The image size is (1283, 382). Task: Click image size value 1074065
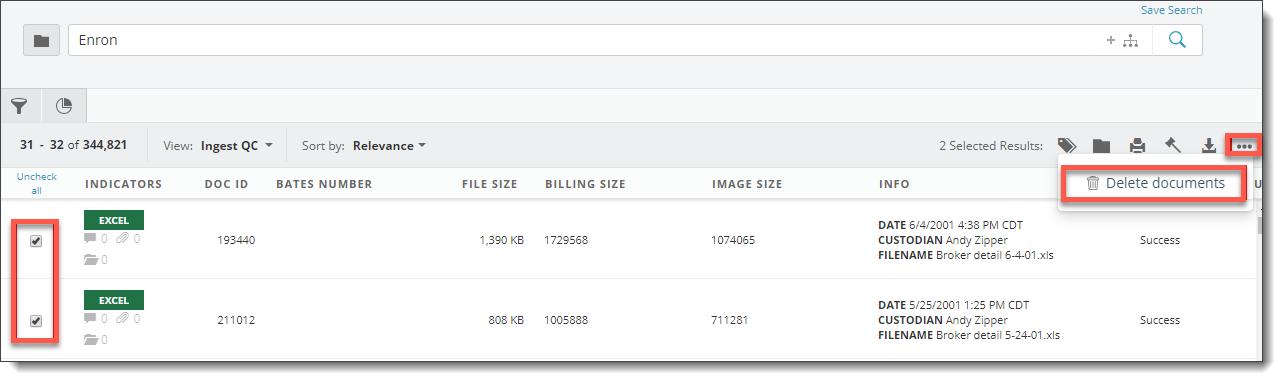[x=733, y=241]
